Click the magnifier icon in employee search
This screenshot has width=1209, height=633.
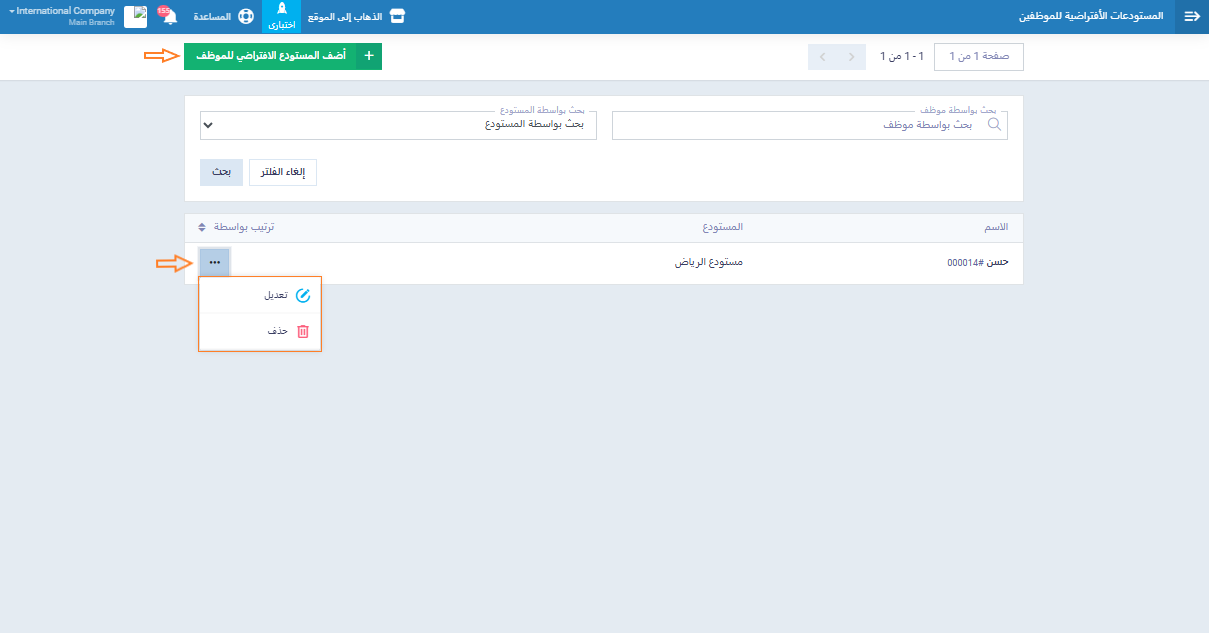coord(994,125)
